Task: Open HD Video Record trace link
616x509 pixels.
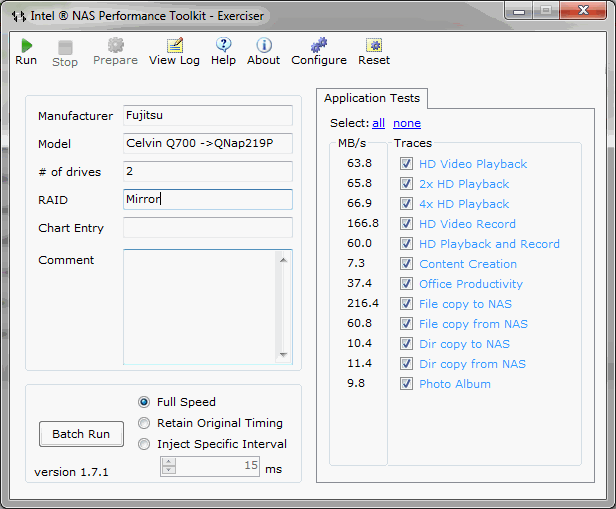Action: point(468,224)
